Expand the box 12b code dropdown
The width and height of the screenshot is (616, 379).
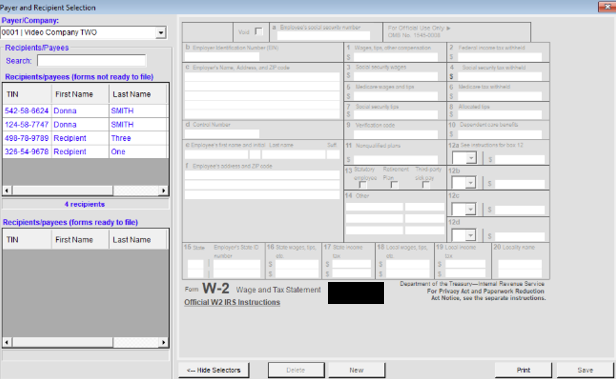pyautogui.click(x=471, y=183)
